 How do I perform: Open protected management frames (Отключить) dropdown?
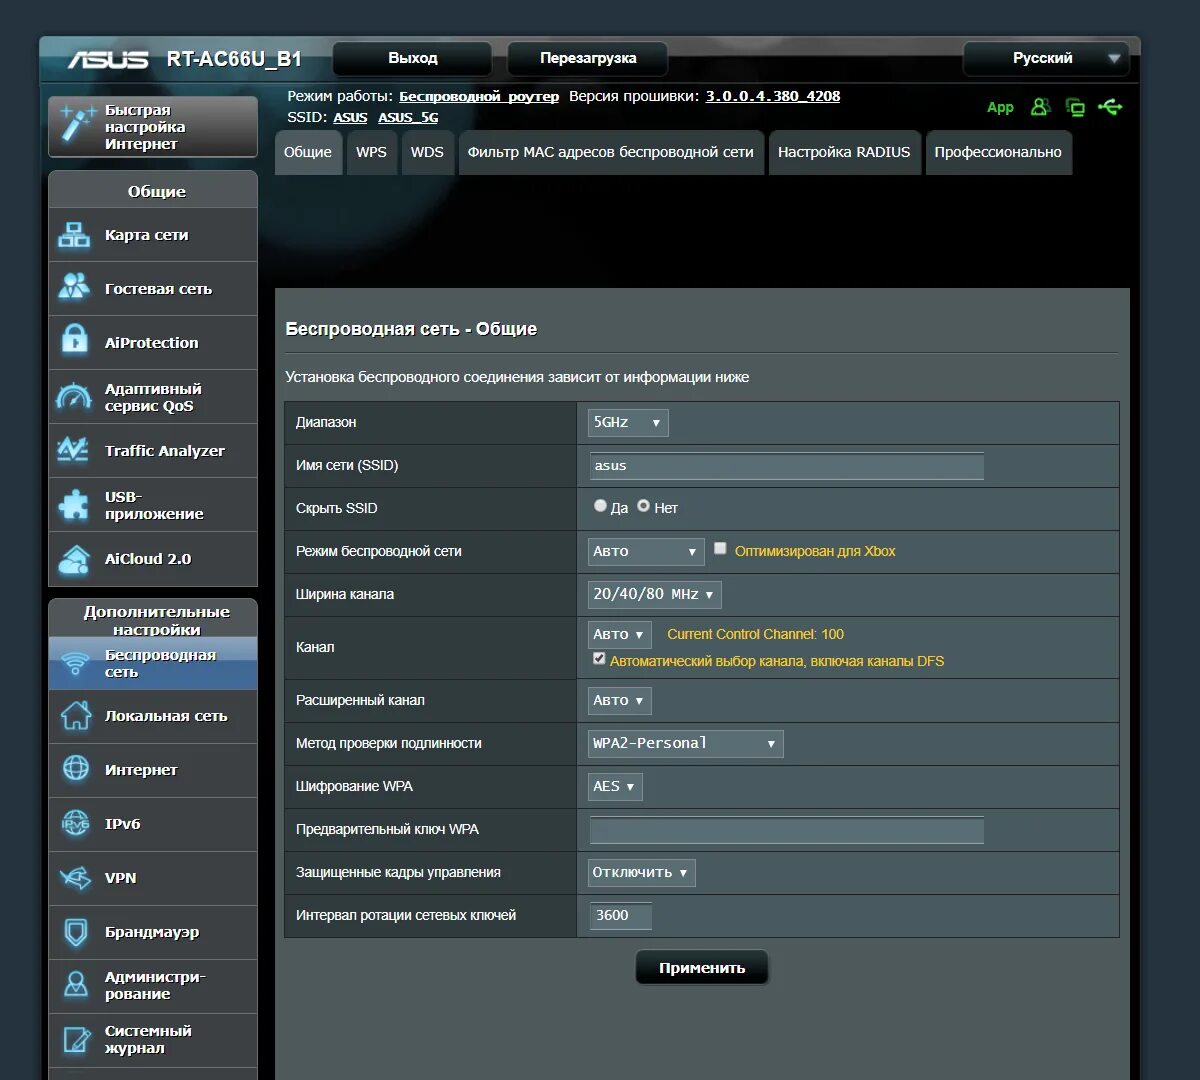641,873
